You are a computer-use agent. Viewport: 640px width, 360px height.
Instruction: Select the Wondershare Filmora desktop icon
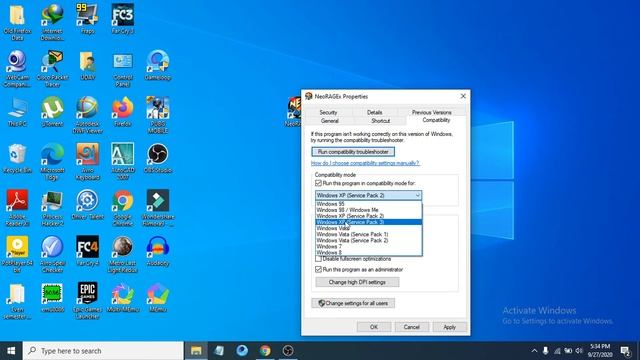coord(158,208)
